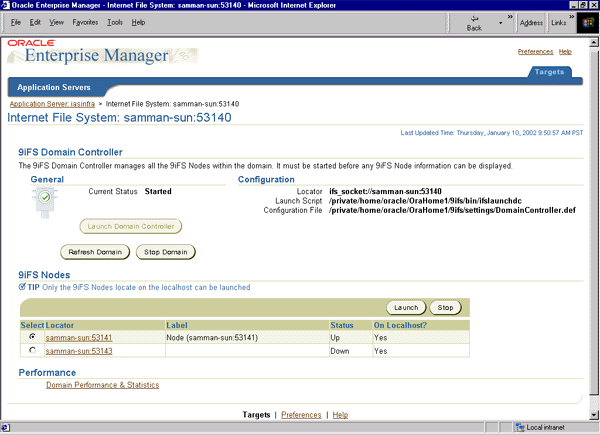The image size is (600, 435).
Task: Click the Links toolbar label
Action: (x=558, y=23)
